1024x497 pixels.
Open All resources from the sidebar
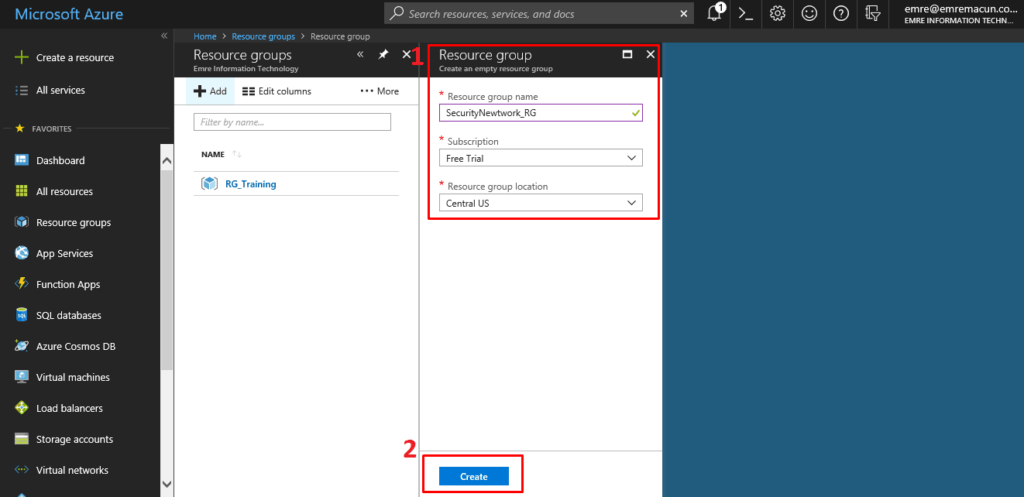coord(65,191)
